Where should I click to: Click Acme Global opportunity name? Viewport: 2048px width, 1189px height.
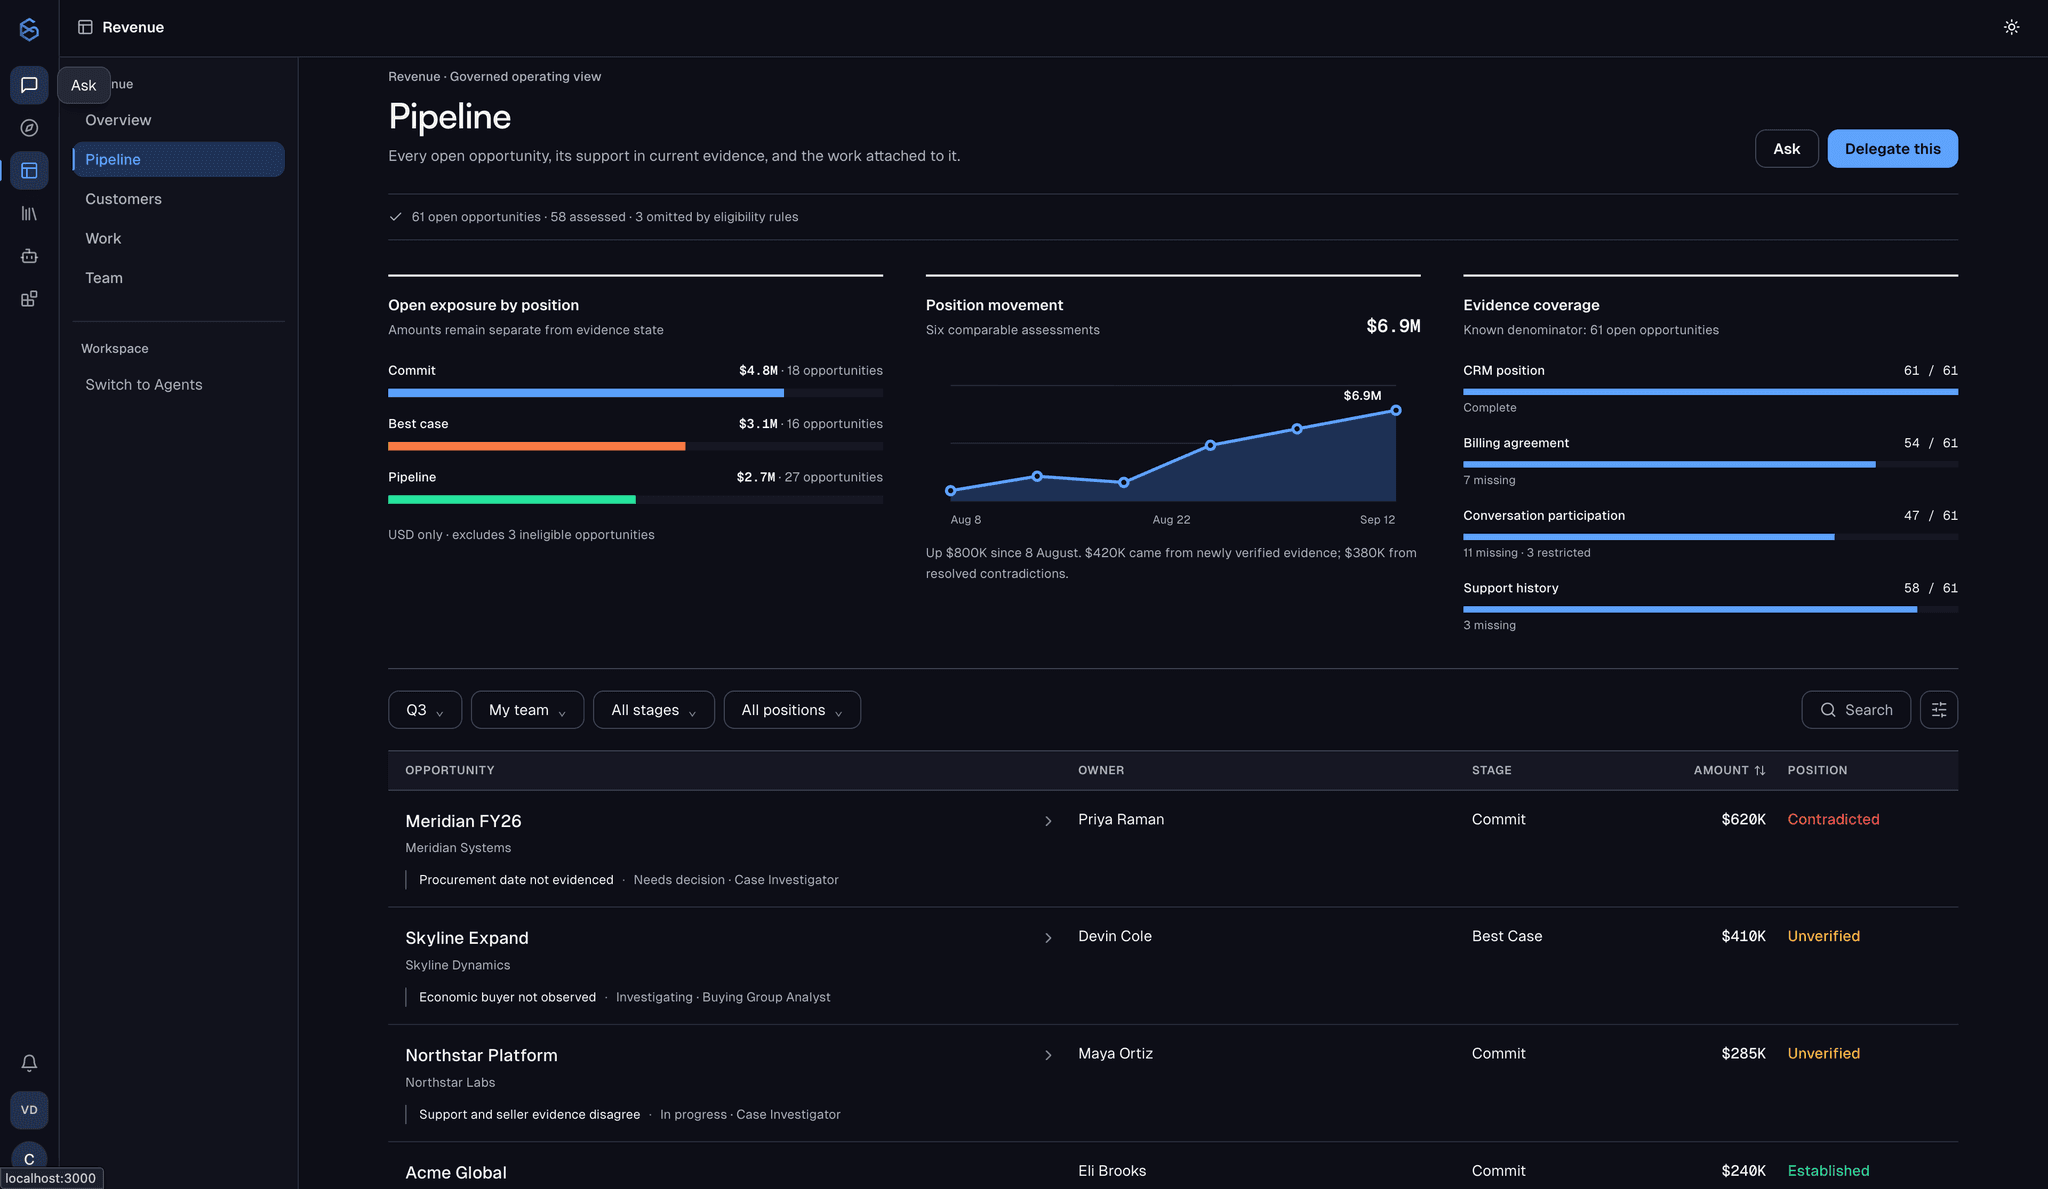click(x=456, y=1173)
